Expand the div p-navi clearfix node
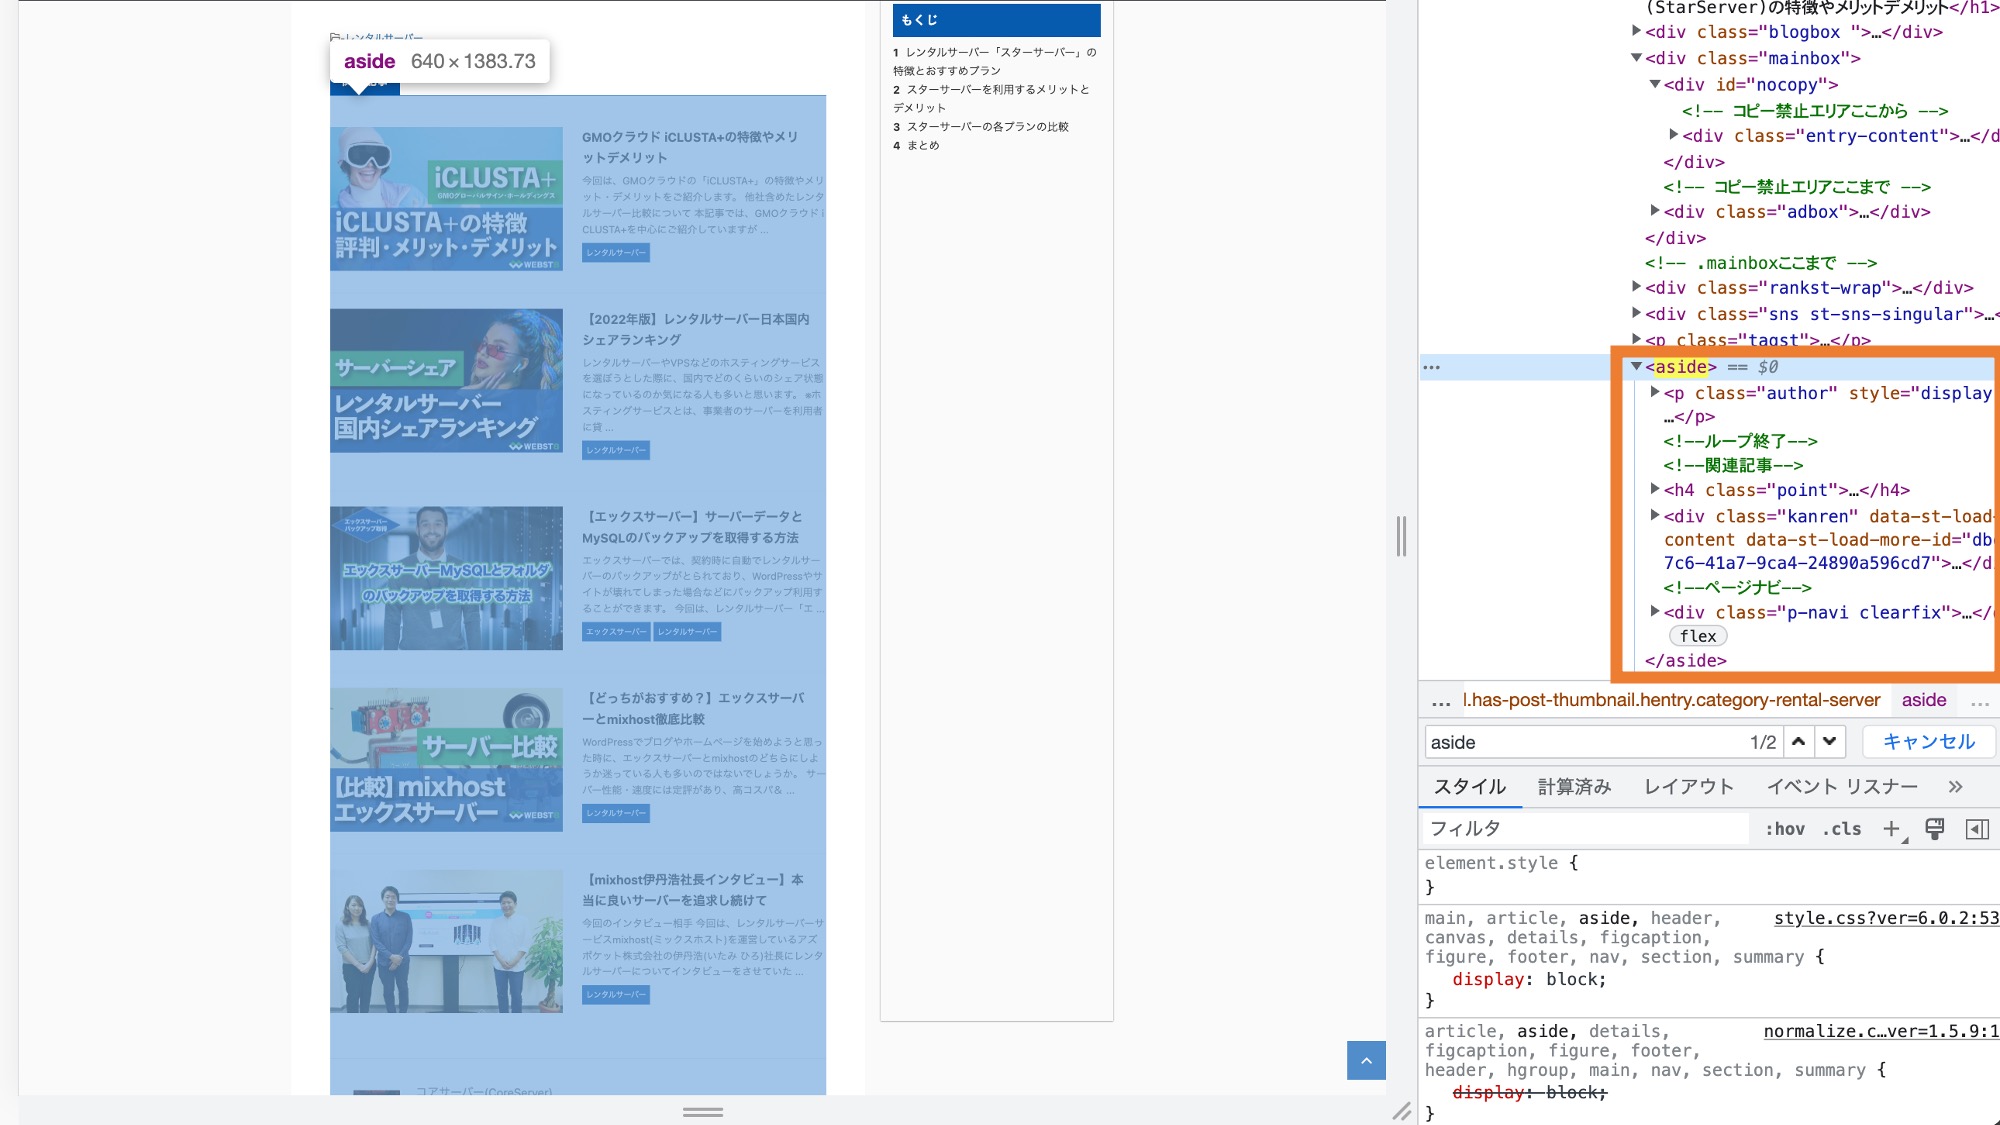 1655,611
